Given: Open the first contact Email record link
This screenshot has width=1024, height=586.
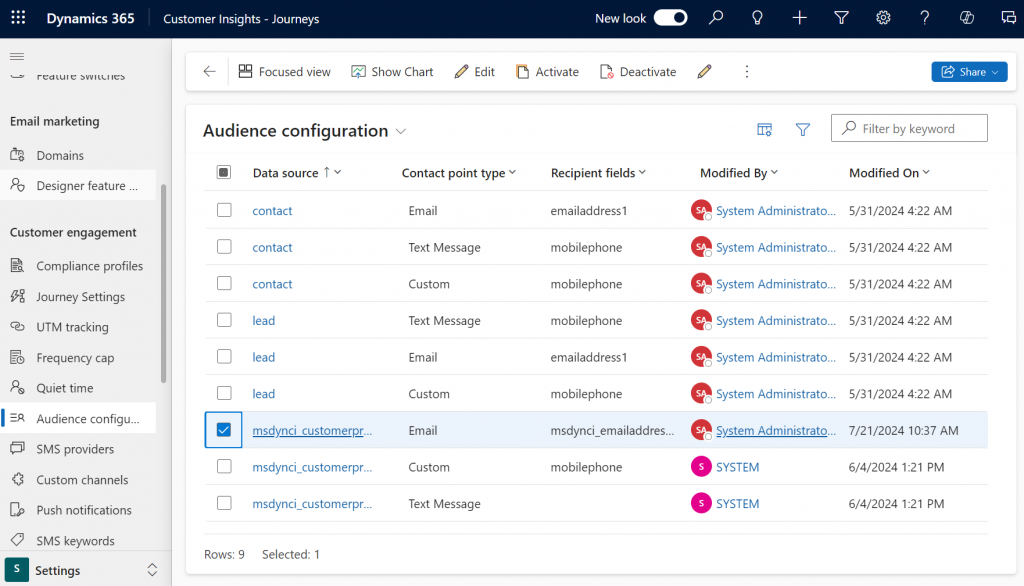Looking at the screenshot, I should pos(272,211).
